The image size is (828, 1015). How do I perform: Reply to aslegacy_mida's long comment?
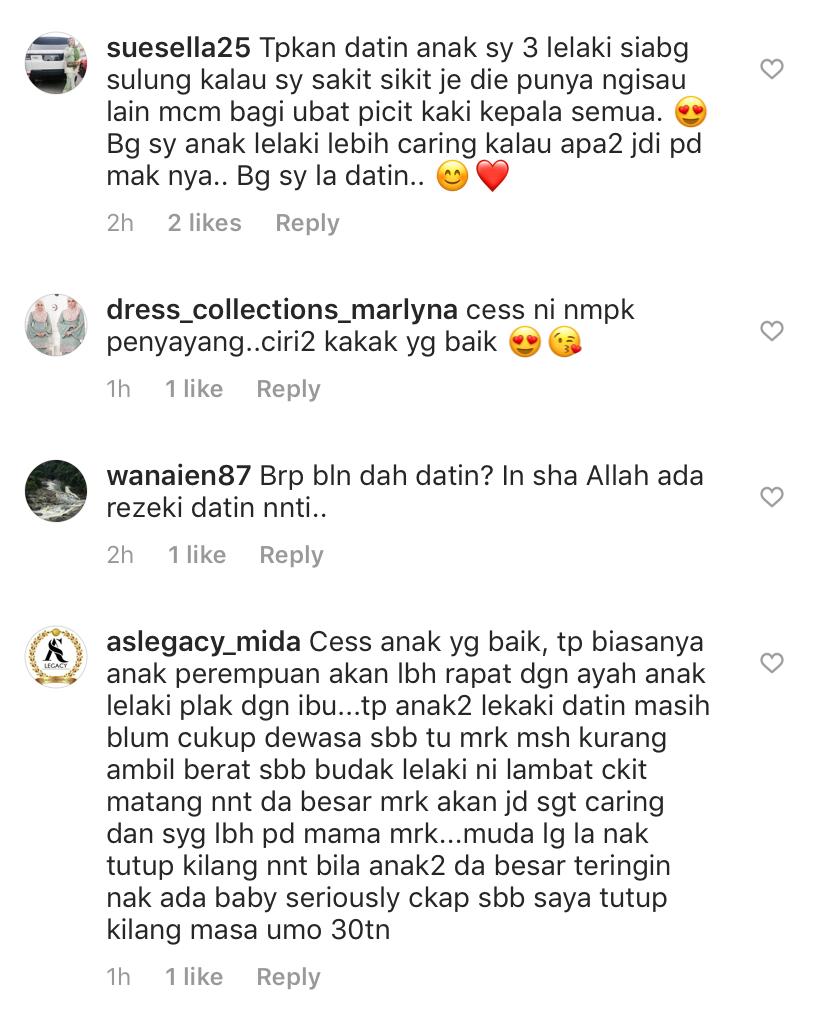pyautogui.click(x=288, y=977)
